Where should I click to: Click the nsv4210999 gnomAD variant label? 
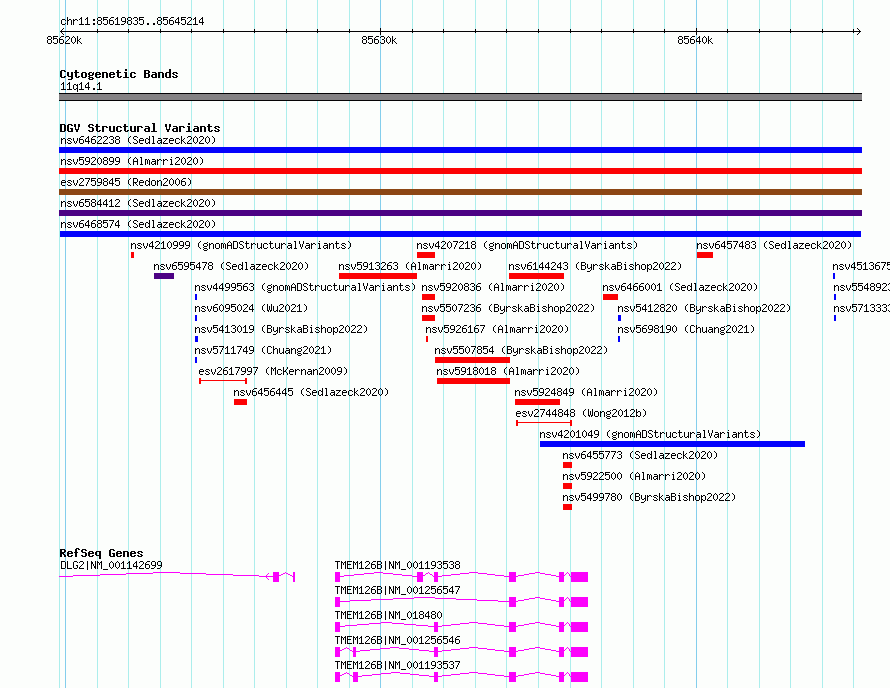click(x=241, y=245)
